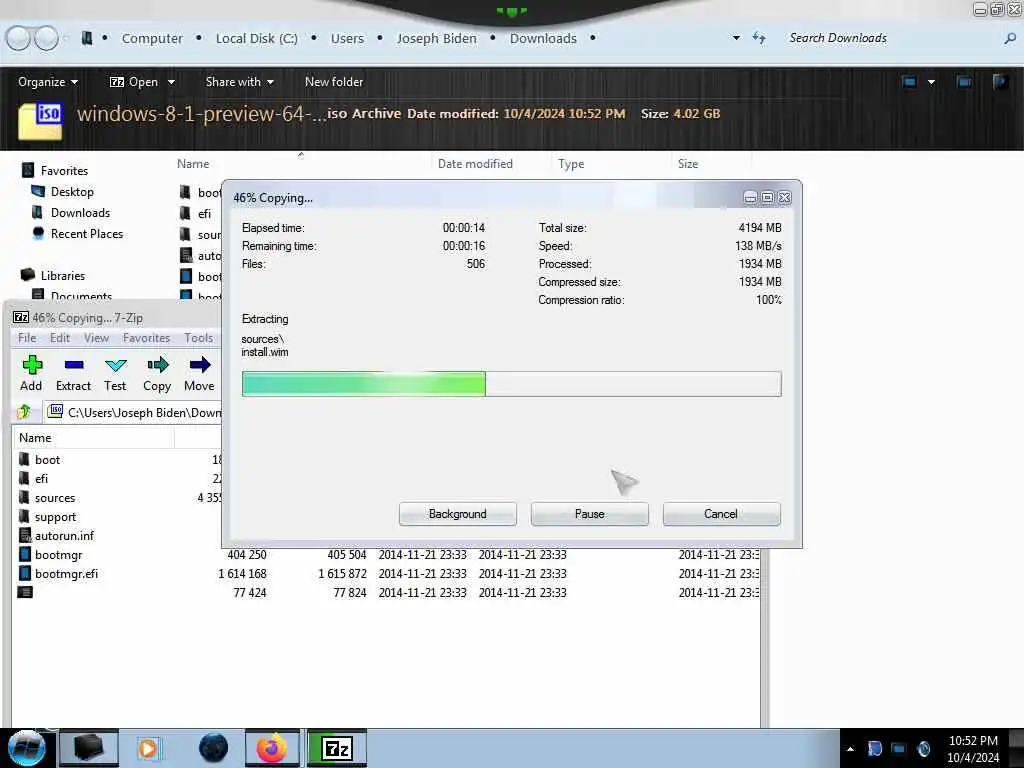
Task: Click the Explorer back navigation button
Action: point(18,38)
